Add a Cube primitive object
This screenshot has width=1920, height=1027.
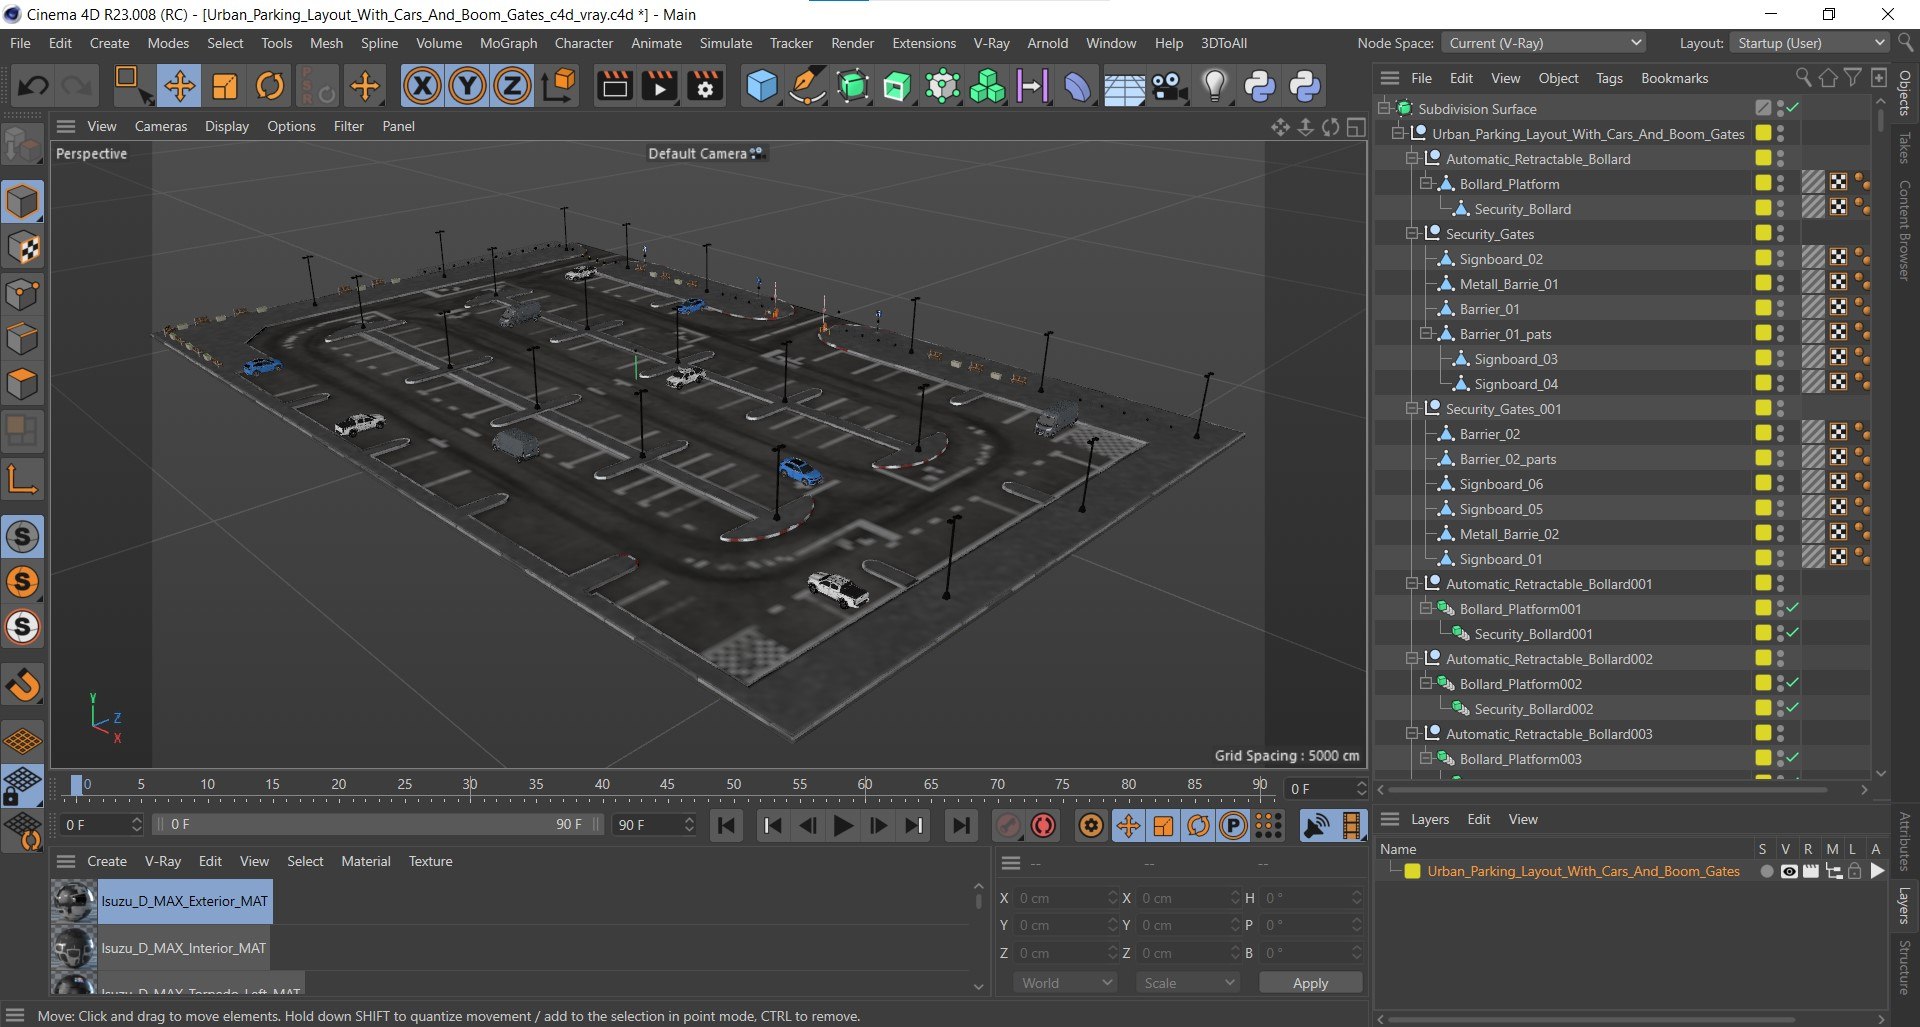tap(761, 86)
